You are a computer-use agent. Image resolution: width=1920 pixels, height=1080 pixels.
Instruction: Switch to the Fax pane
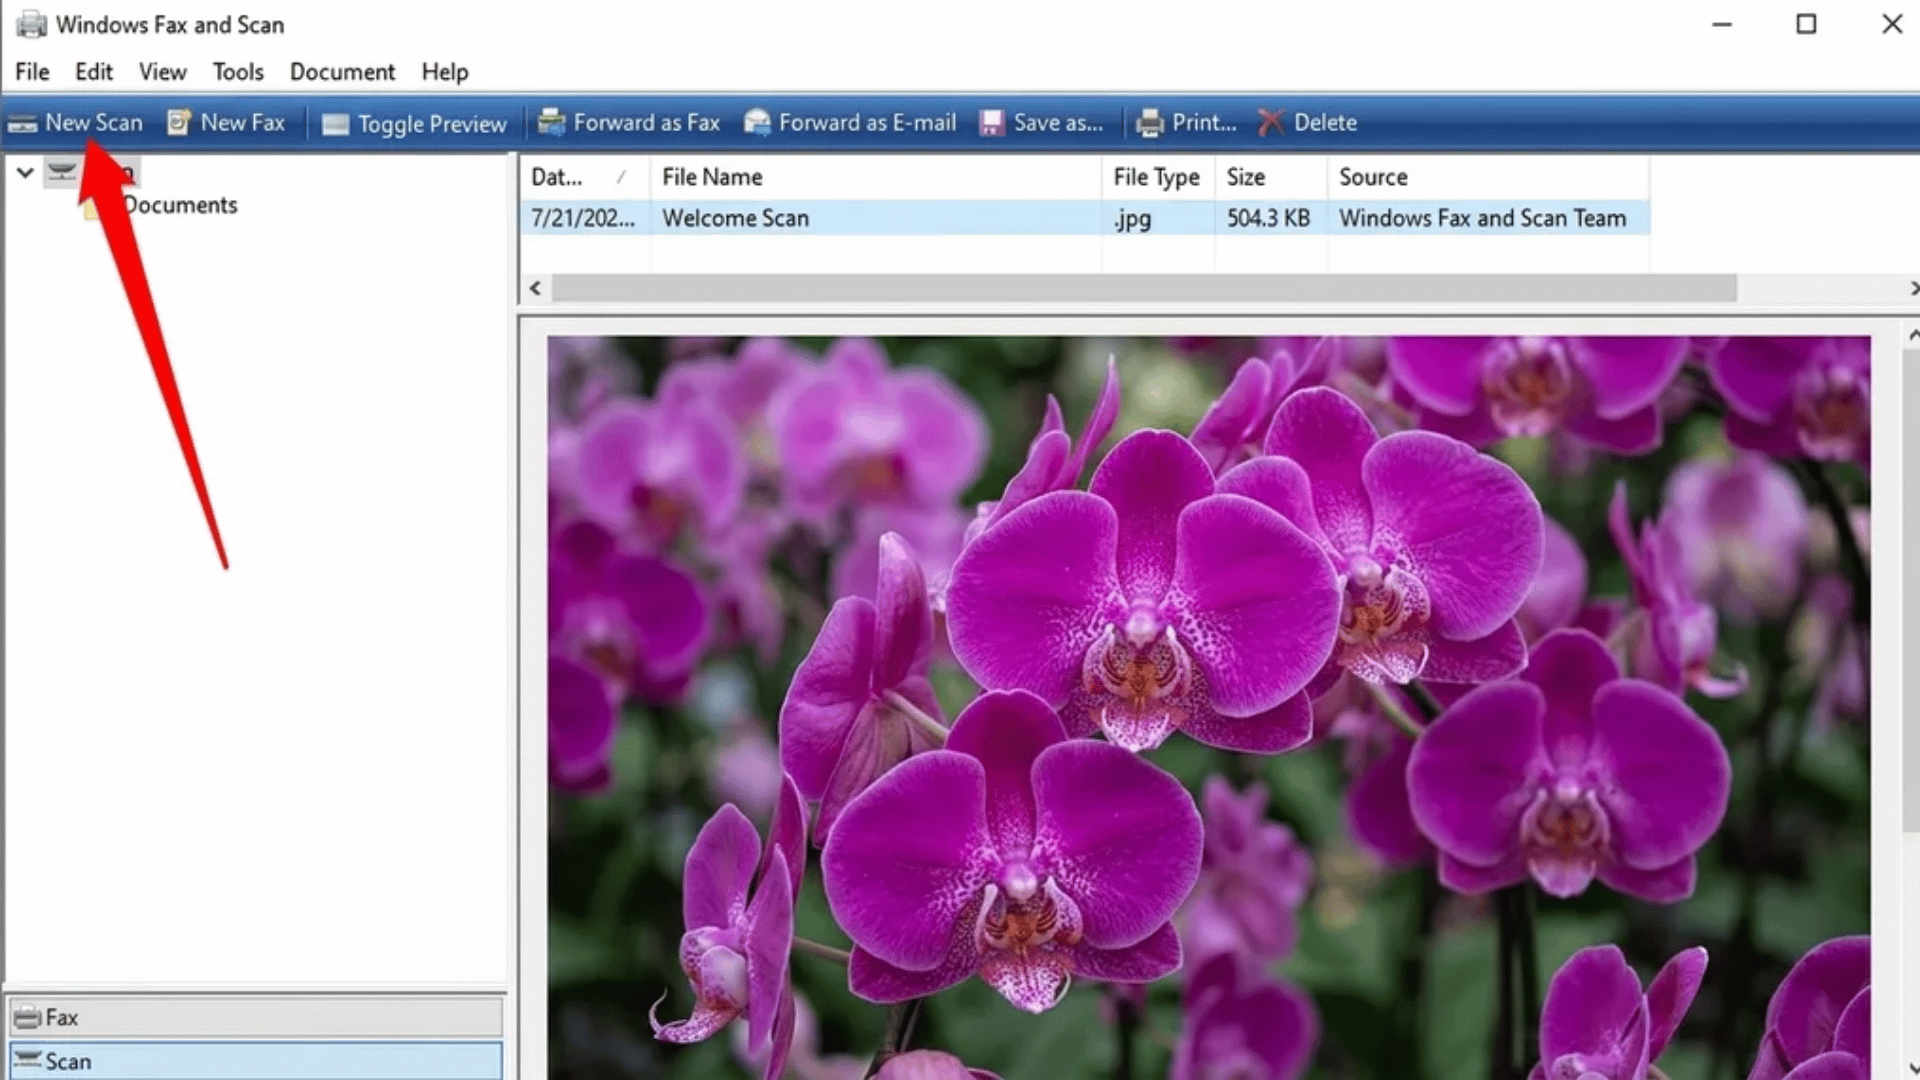pyautogui.click(x=256, y=1017)
